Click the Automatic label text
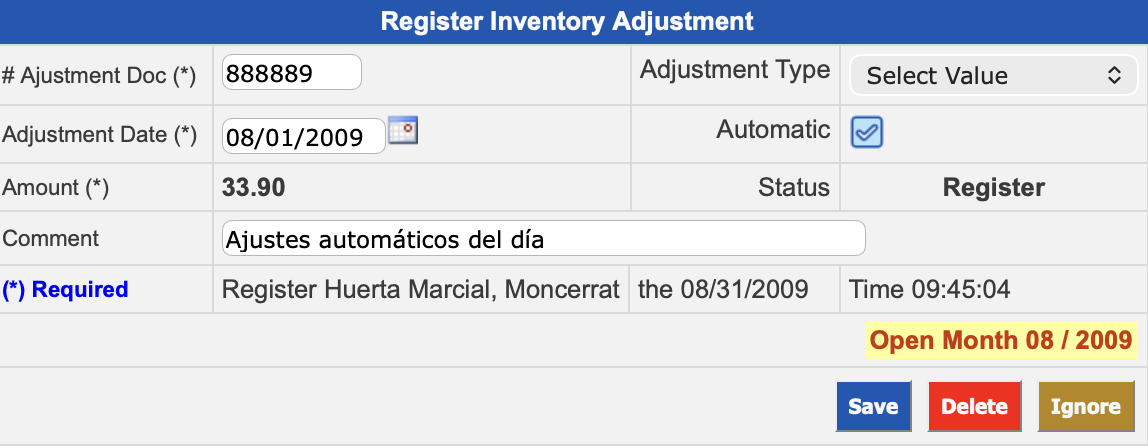Viewport: 1148px width, 448px height. (773, 129)
